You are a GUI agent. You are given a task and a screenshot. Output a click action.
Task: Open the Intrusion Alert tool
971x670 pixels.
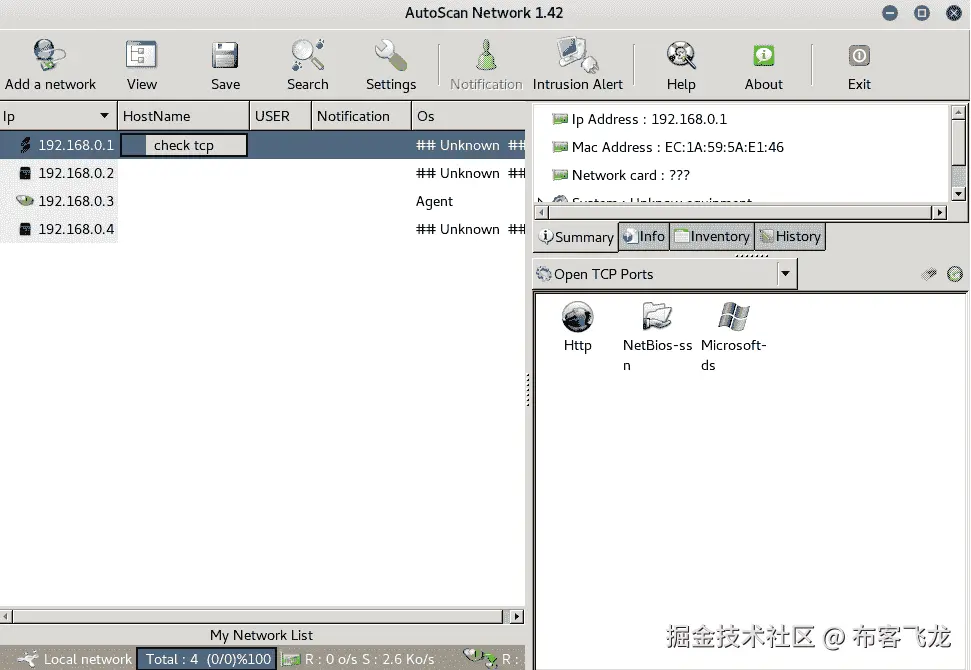point(577,64)
